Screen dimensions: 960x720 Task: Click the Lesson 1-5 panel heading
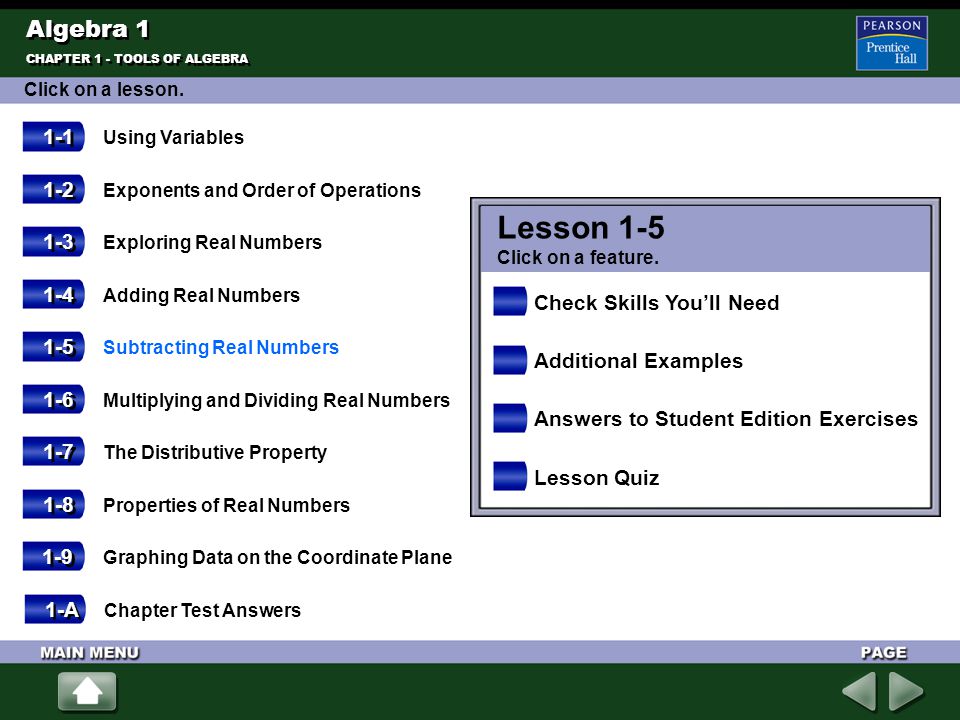click(581, 228)
